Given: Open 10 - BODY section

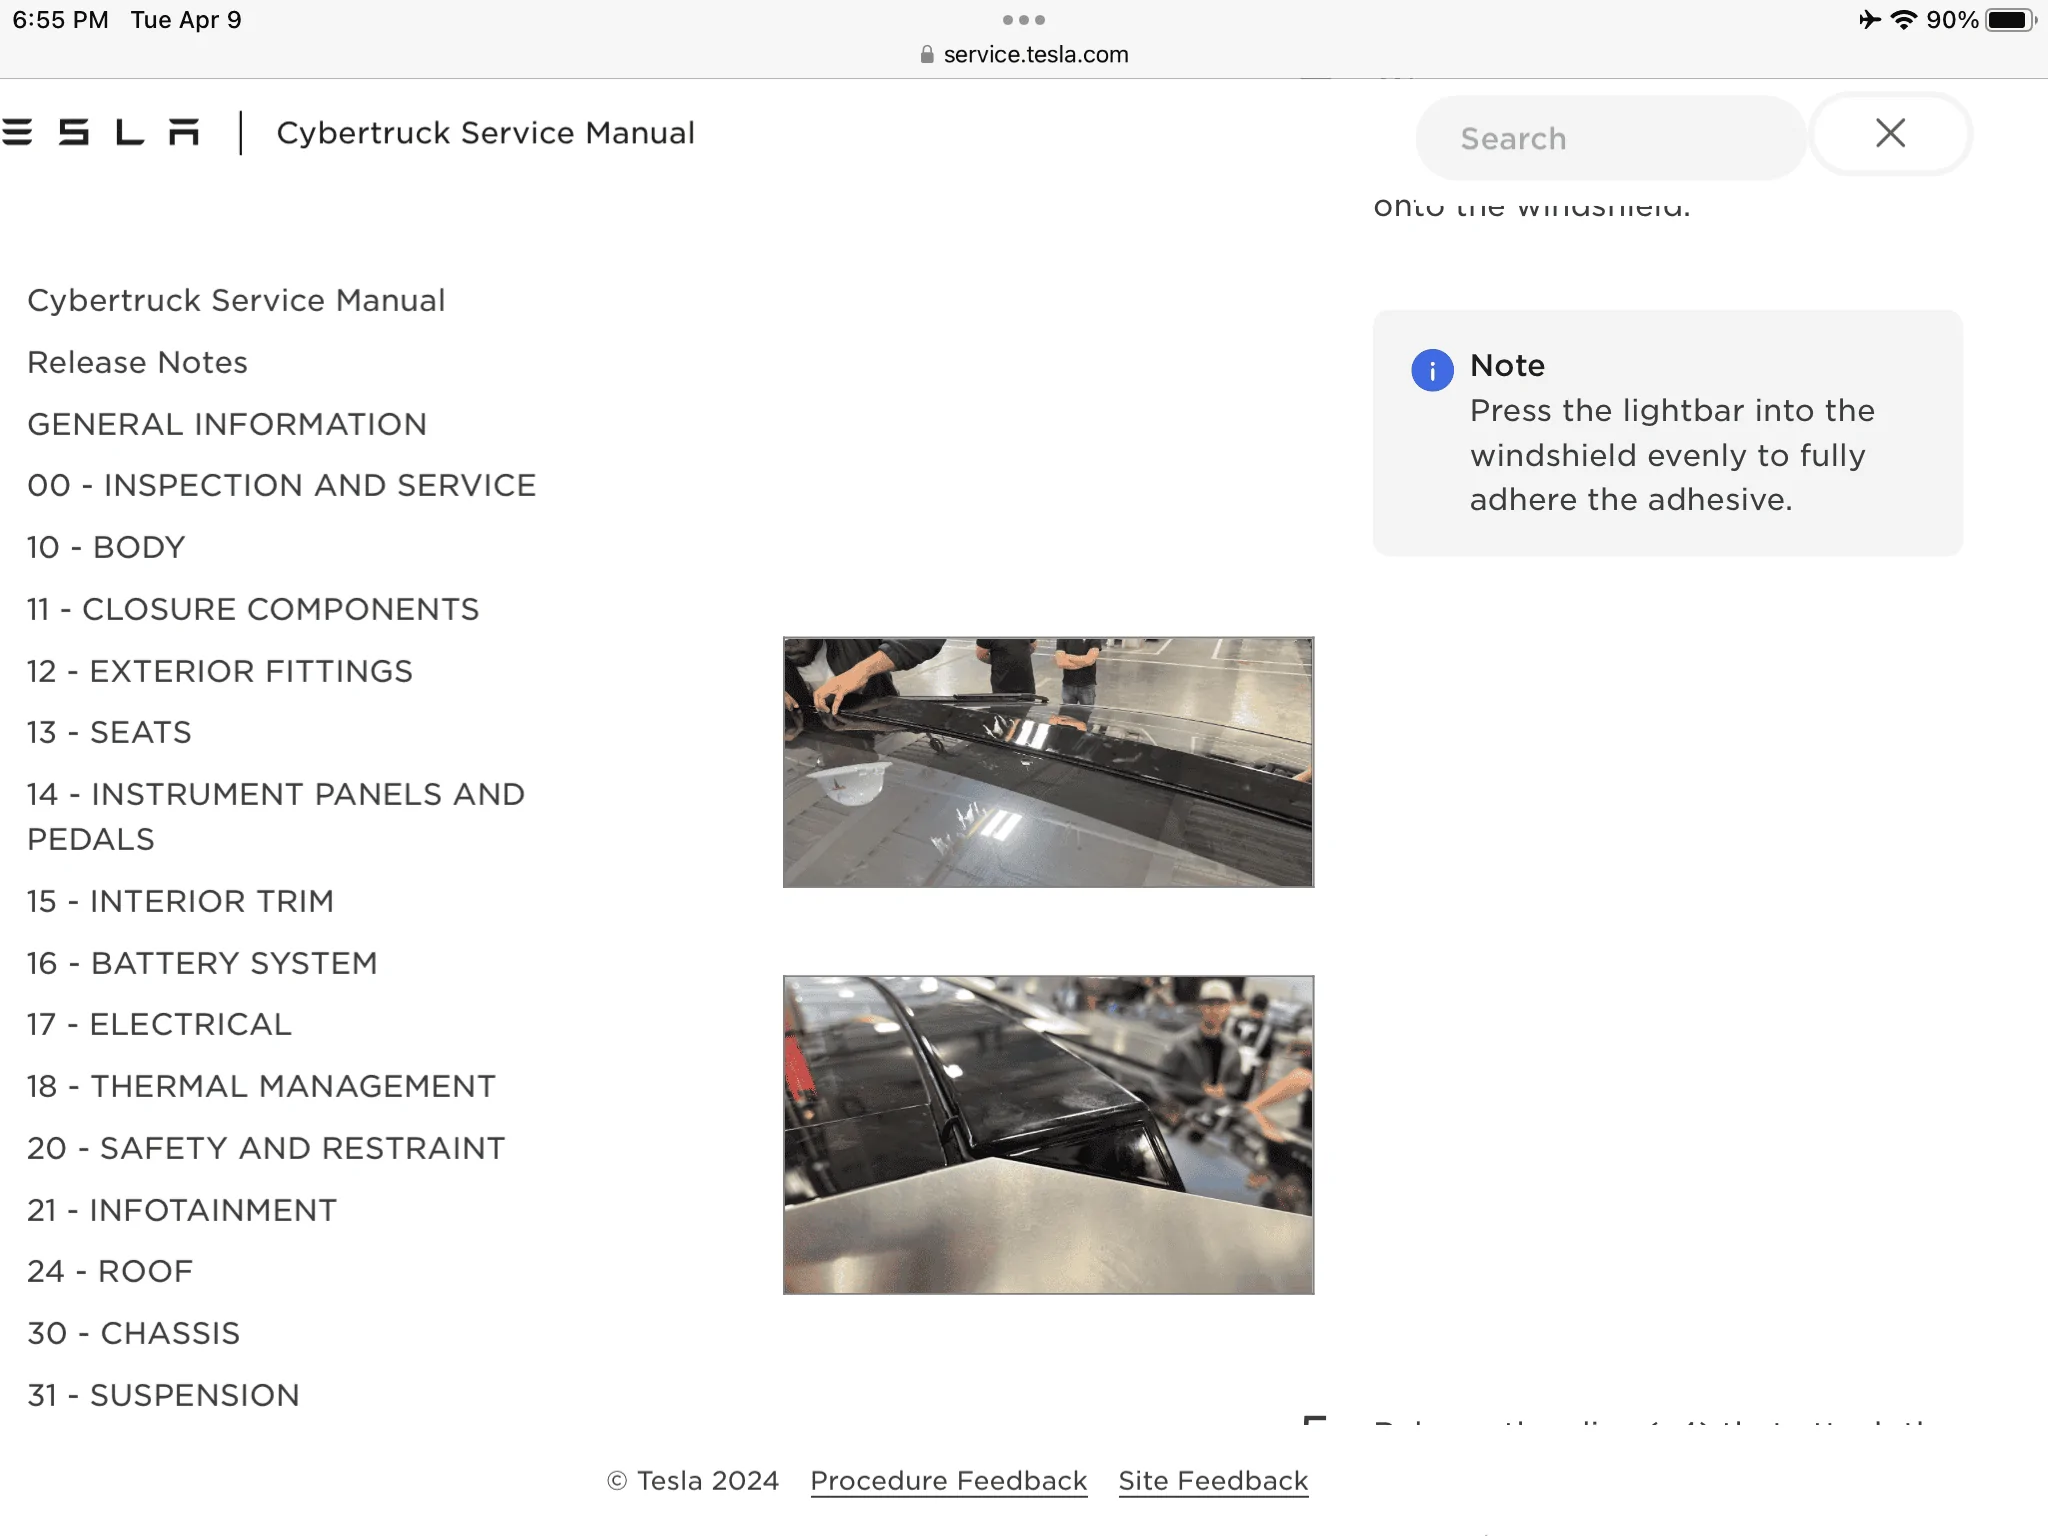Looking at the screenshot, I should point(106,547).
